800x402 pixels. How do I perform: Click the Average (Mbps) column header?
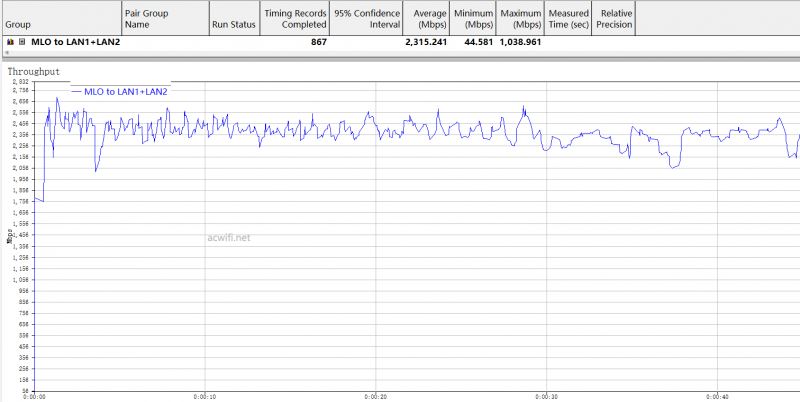423,18
